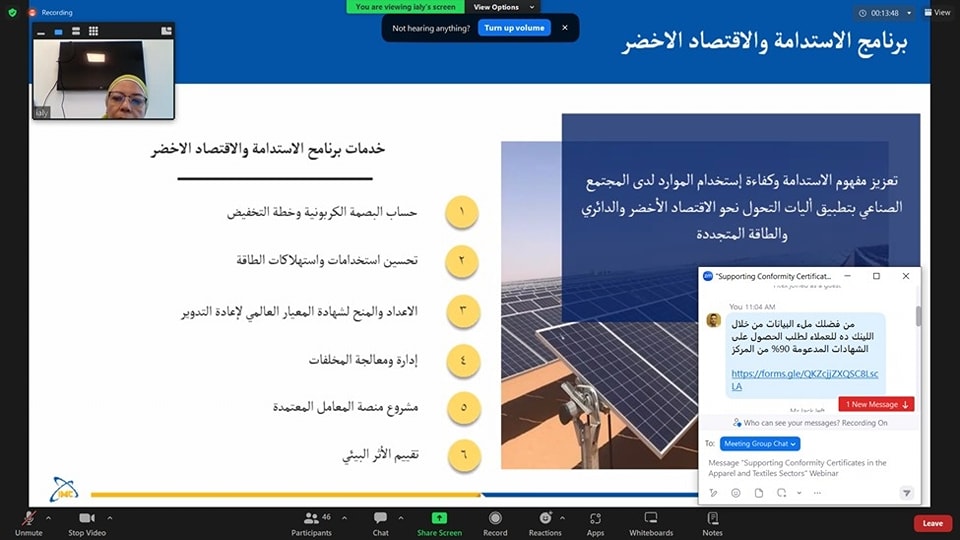Click the emoji icon in chat composer

tap(735, 493)
